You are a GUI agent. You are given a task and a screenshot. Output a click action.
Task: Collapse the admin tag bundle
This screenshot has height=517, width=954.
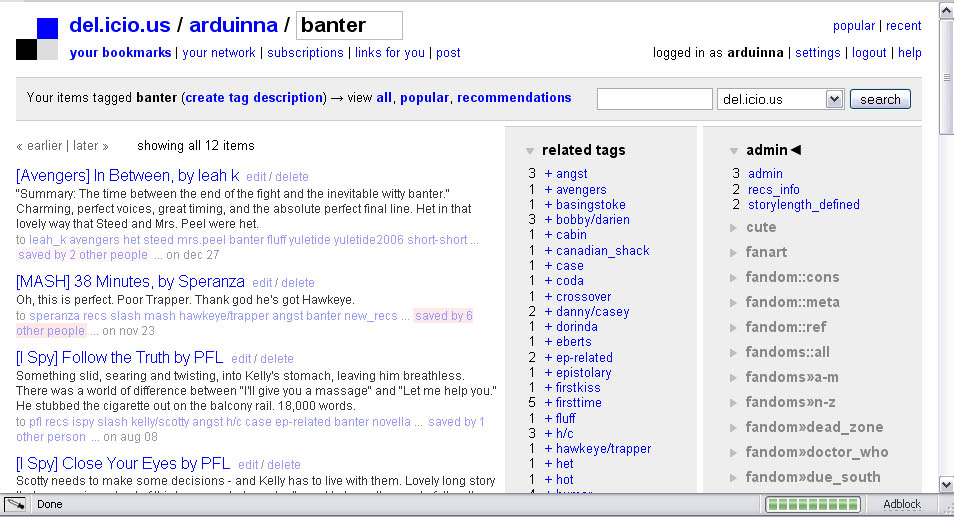(x=734, y=151)
